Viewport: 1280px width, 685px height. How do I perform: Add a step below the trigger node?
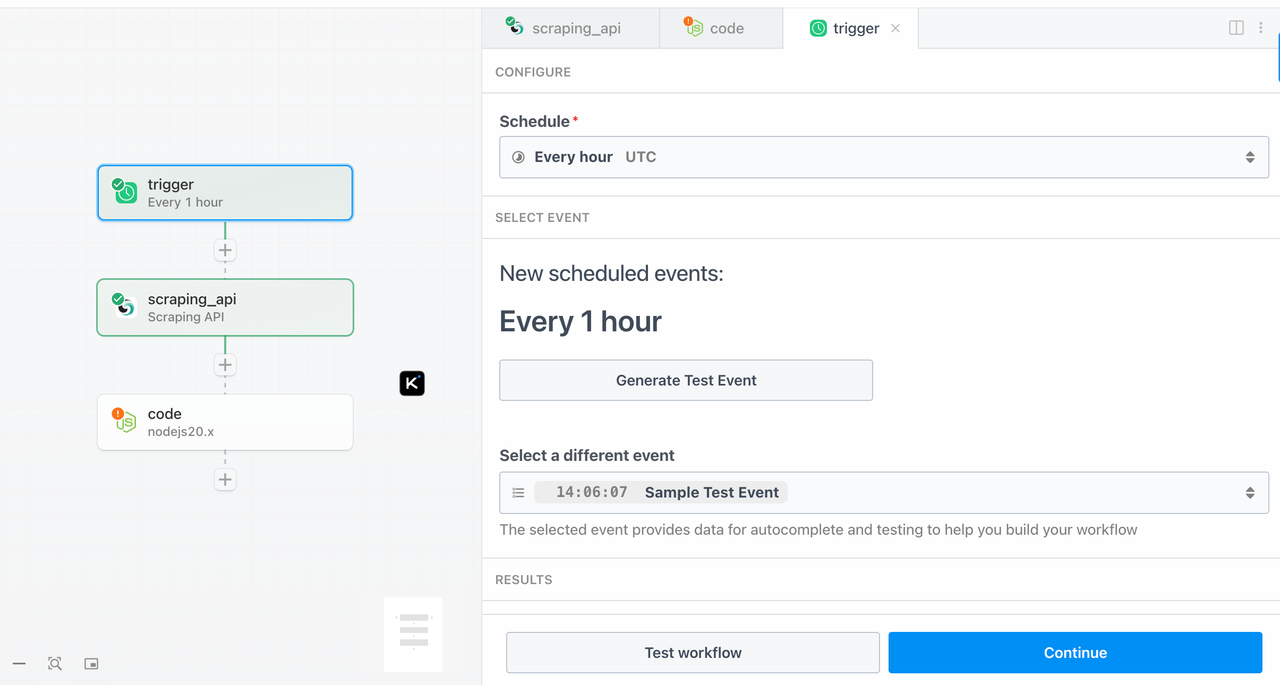tap(225, 251)
